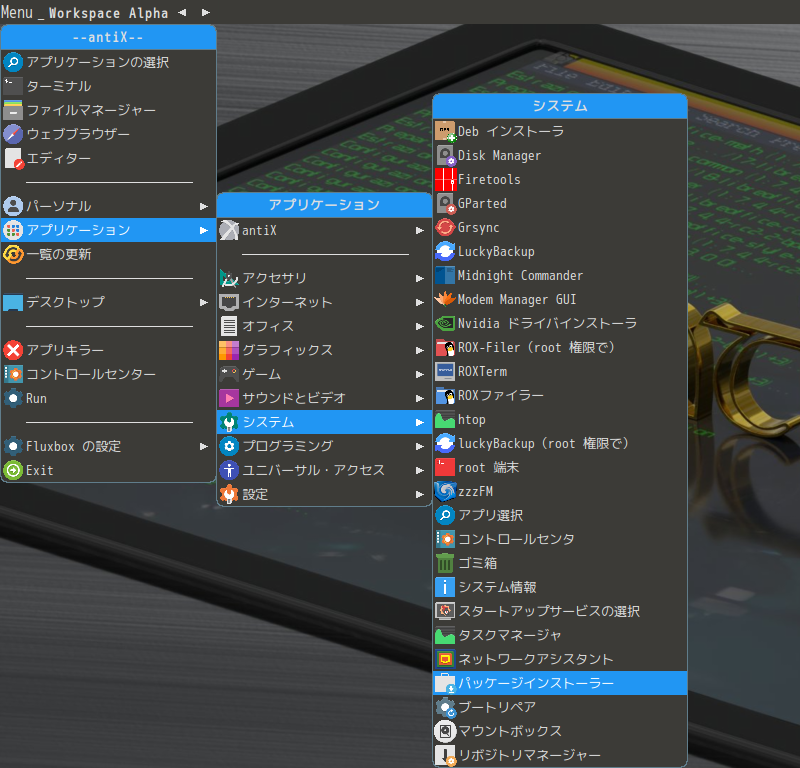This screenshot has width=800, height=768.
Task: Expand the ゲーム submenu arrow
Action: [419, 374]
